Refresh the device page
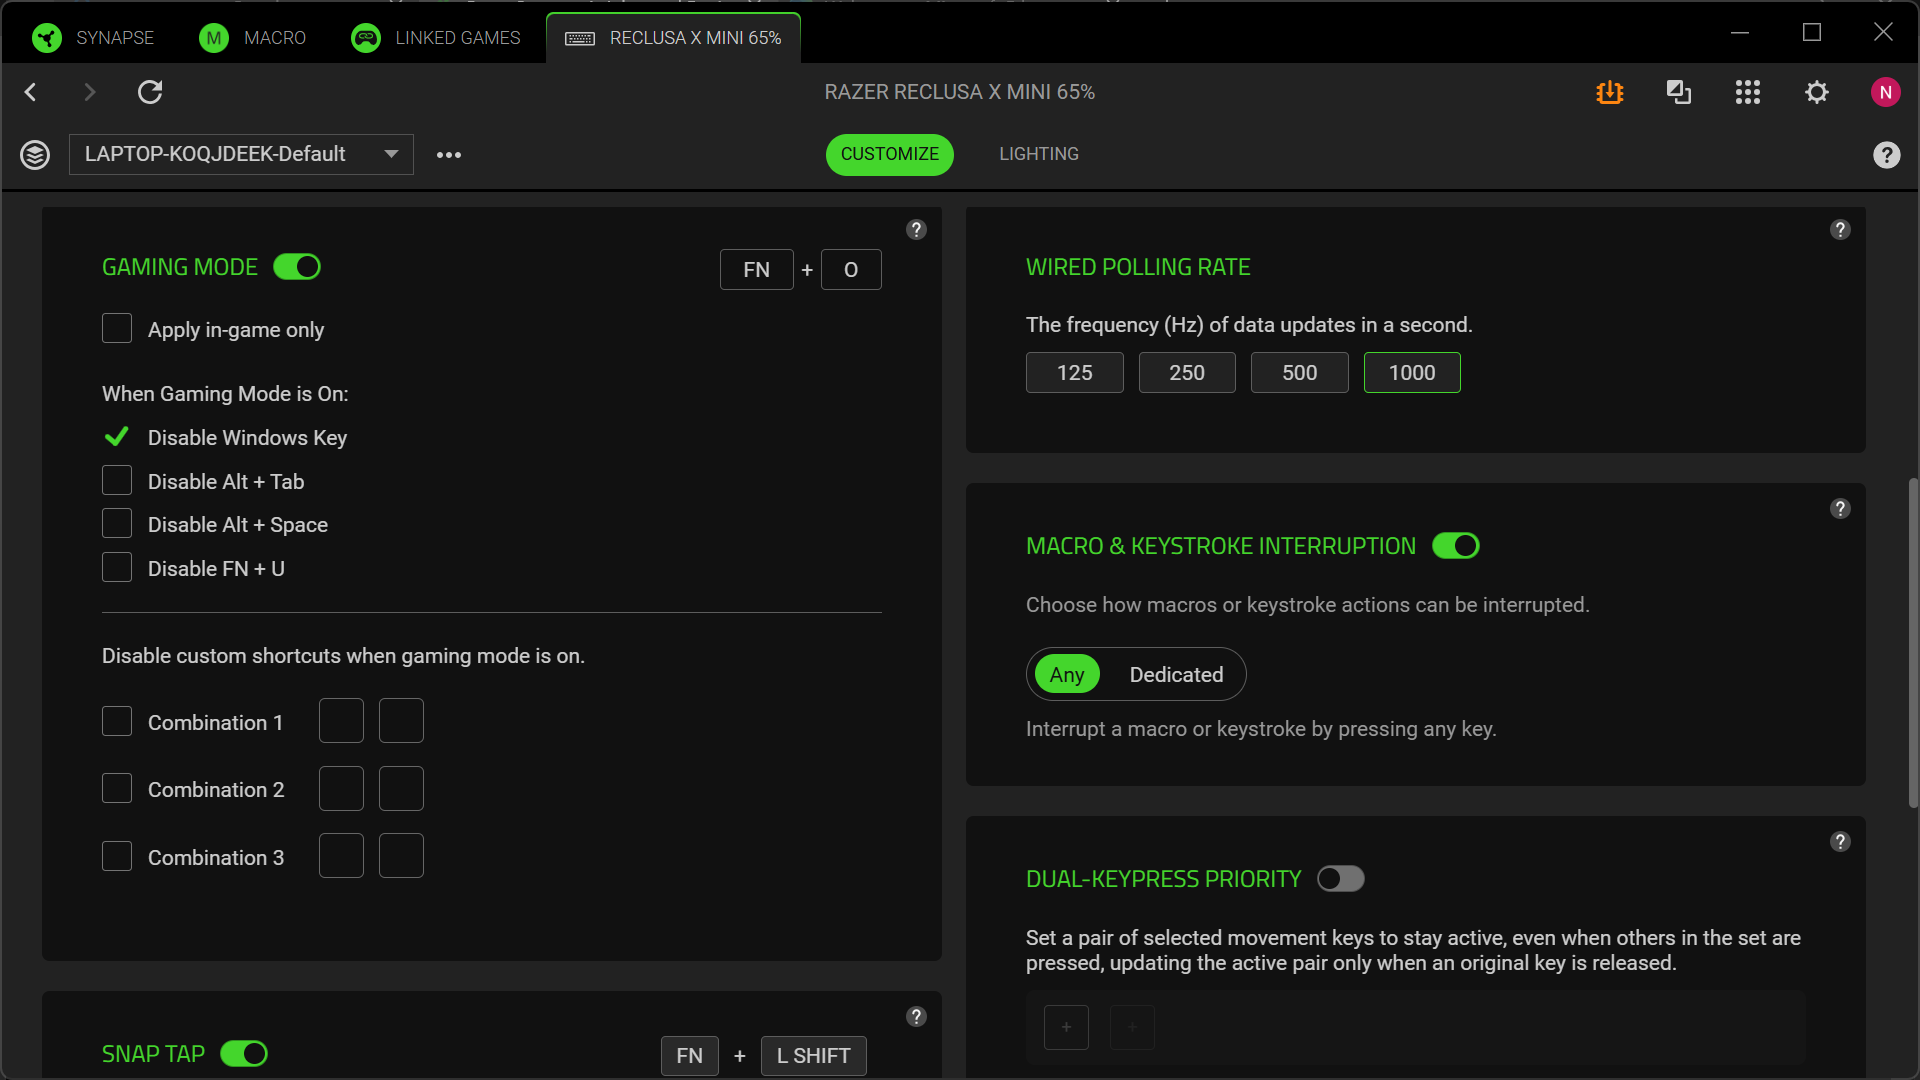This screenshot has height=1080, width=1920. 150,92
